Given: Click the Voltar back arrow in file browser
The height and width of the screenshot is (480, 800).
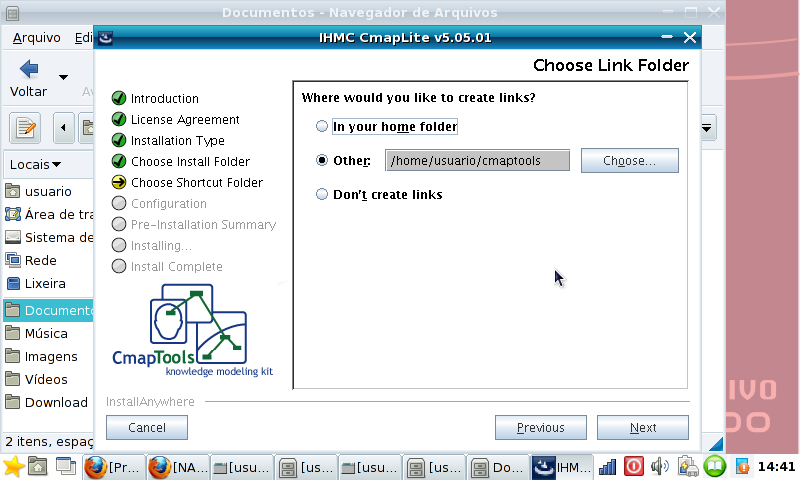Looking at the screenshot, I should click(x=29, y=69).
